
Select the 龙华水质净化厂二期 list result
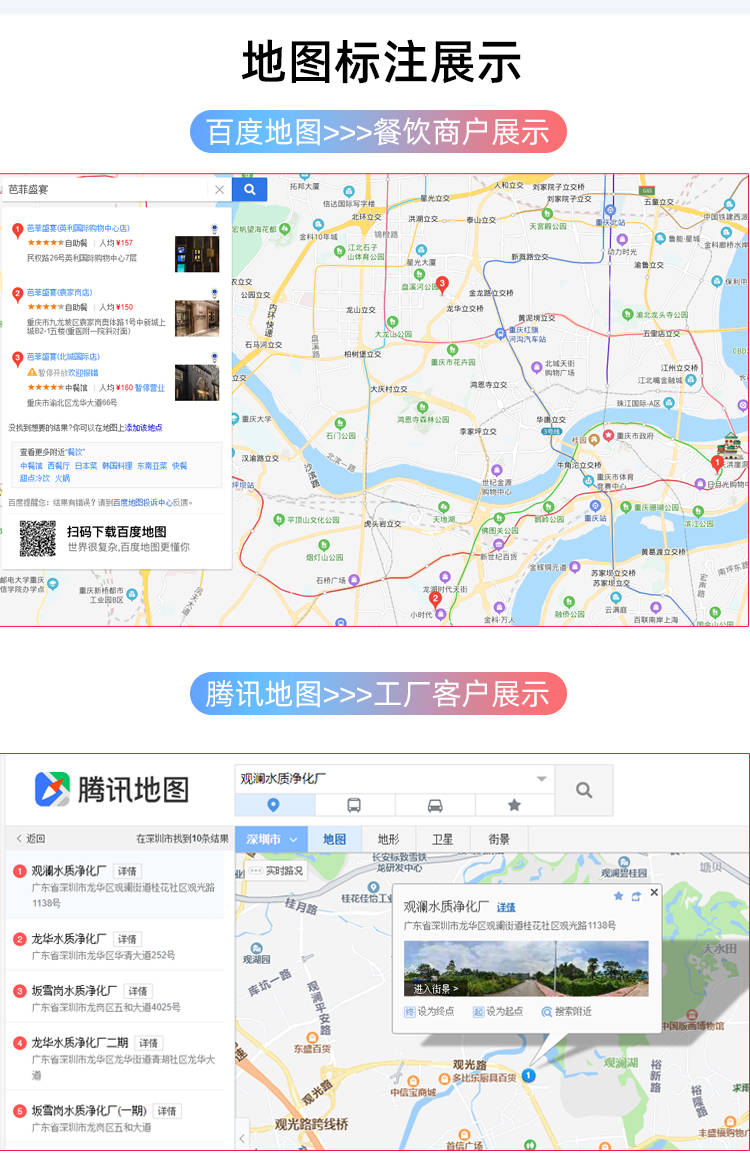tap(115, 1057)
